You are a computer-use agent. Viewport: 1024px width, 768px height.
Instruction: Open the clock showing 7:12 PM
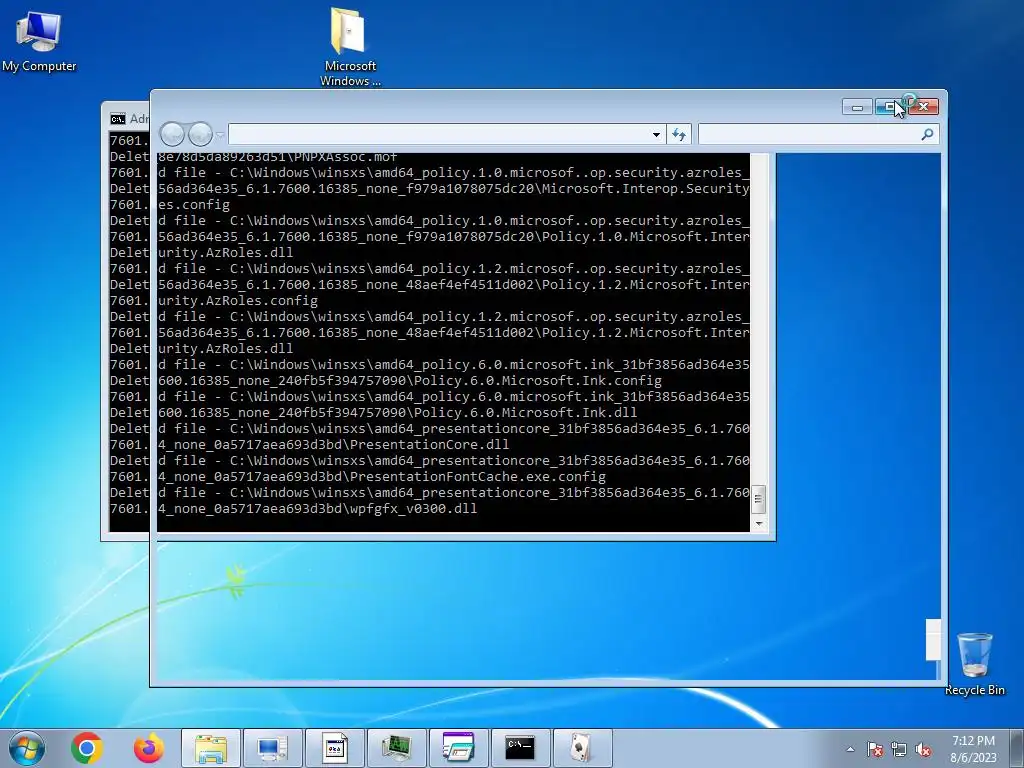(973, 749)
